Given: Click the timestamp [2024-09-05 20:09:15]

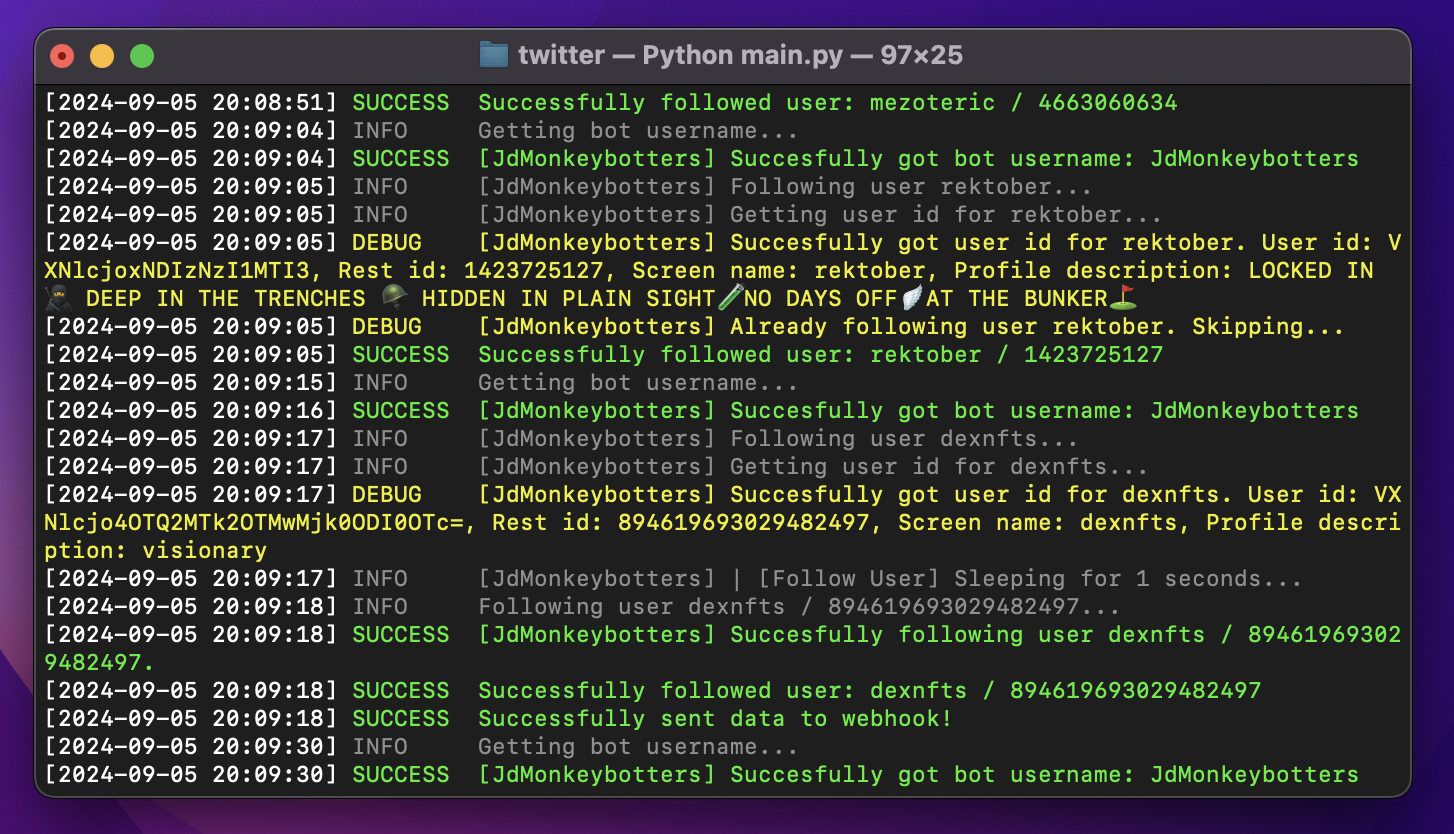Looking at the screenshot, I should point(191,382).
